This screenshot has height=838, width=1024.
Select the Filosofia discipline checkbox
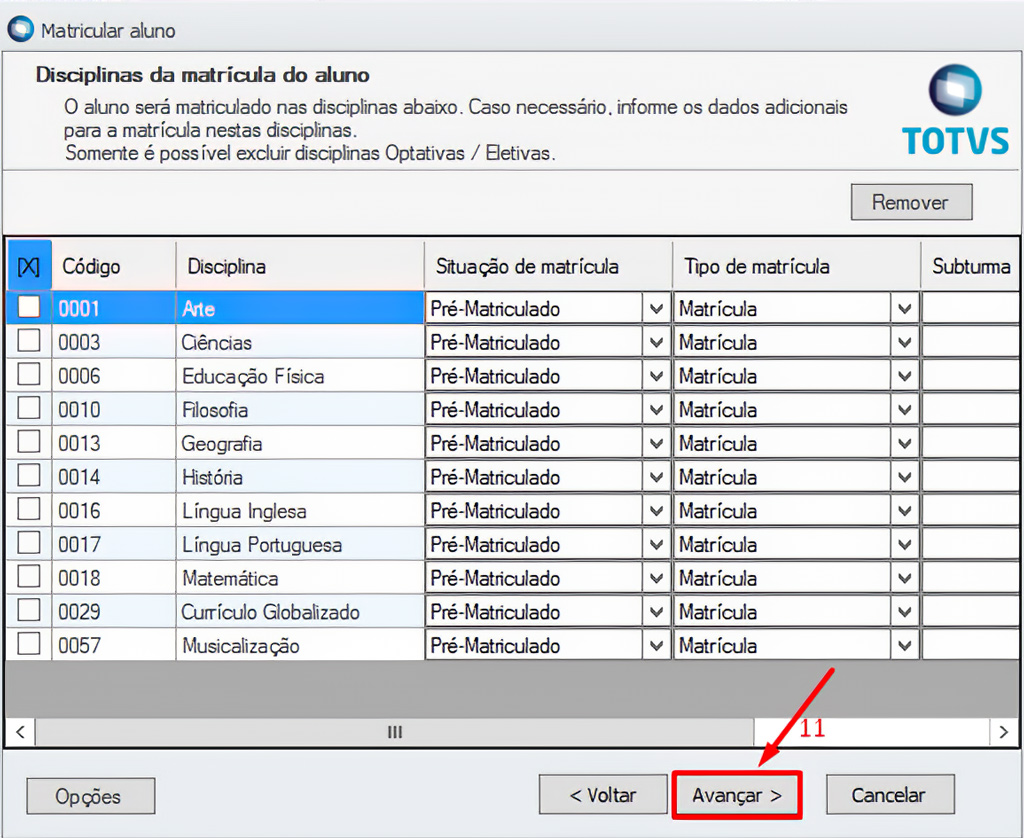coord(29,409)
